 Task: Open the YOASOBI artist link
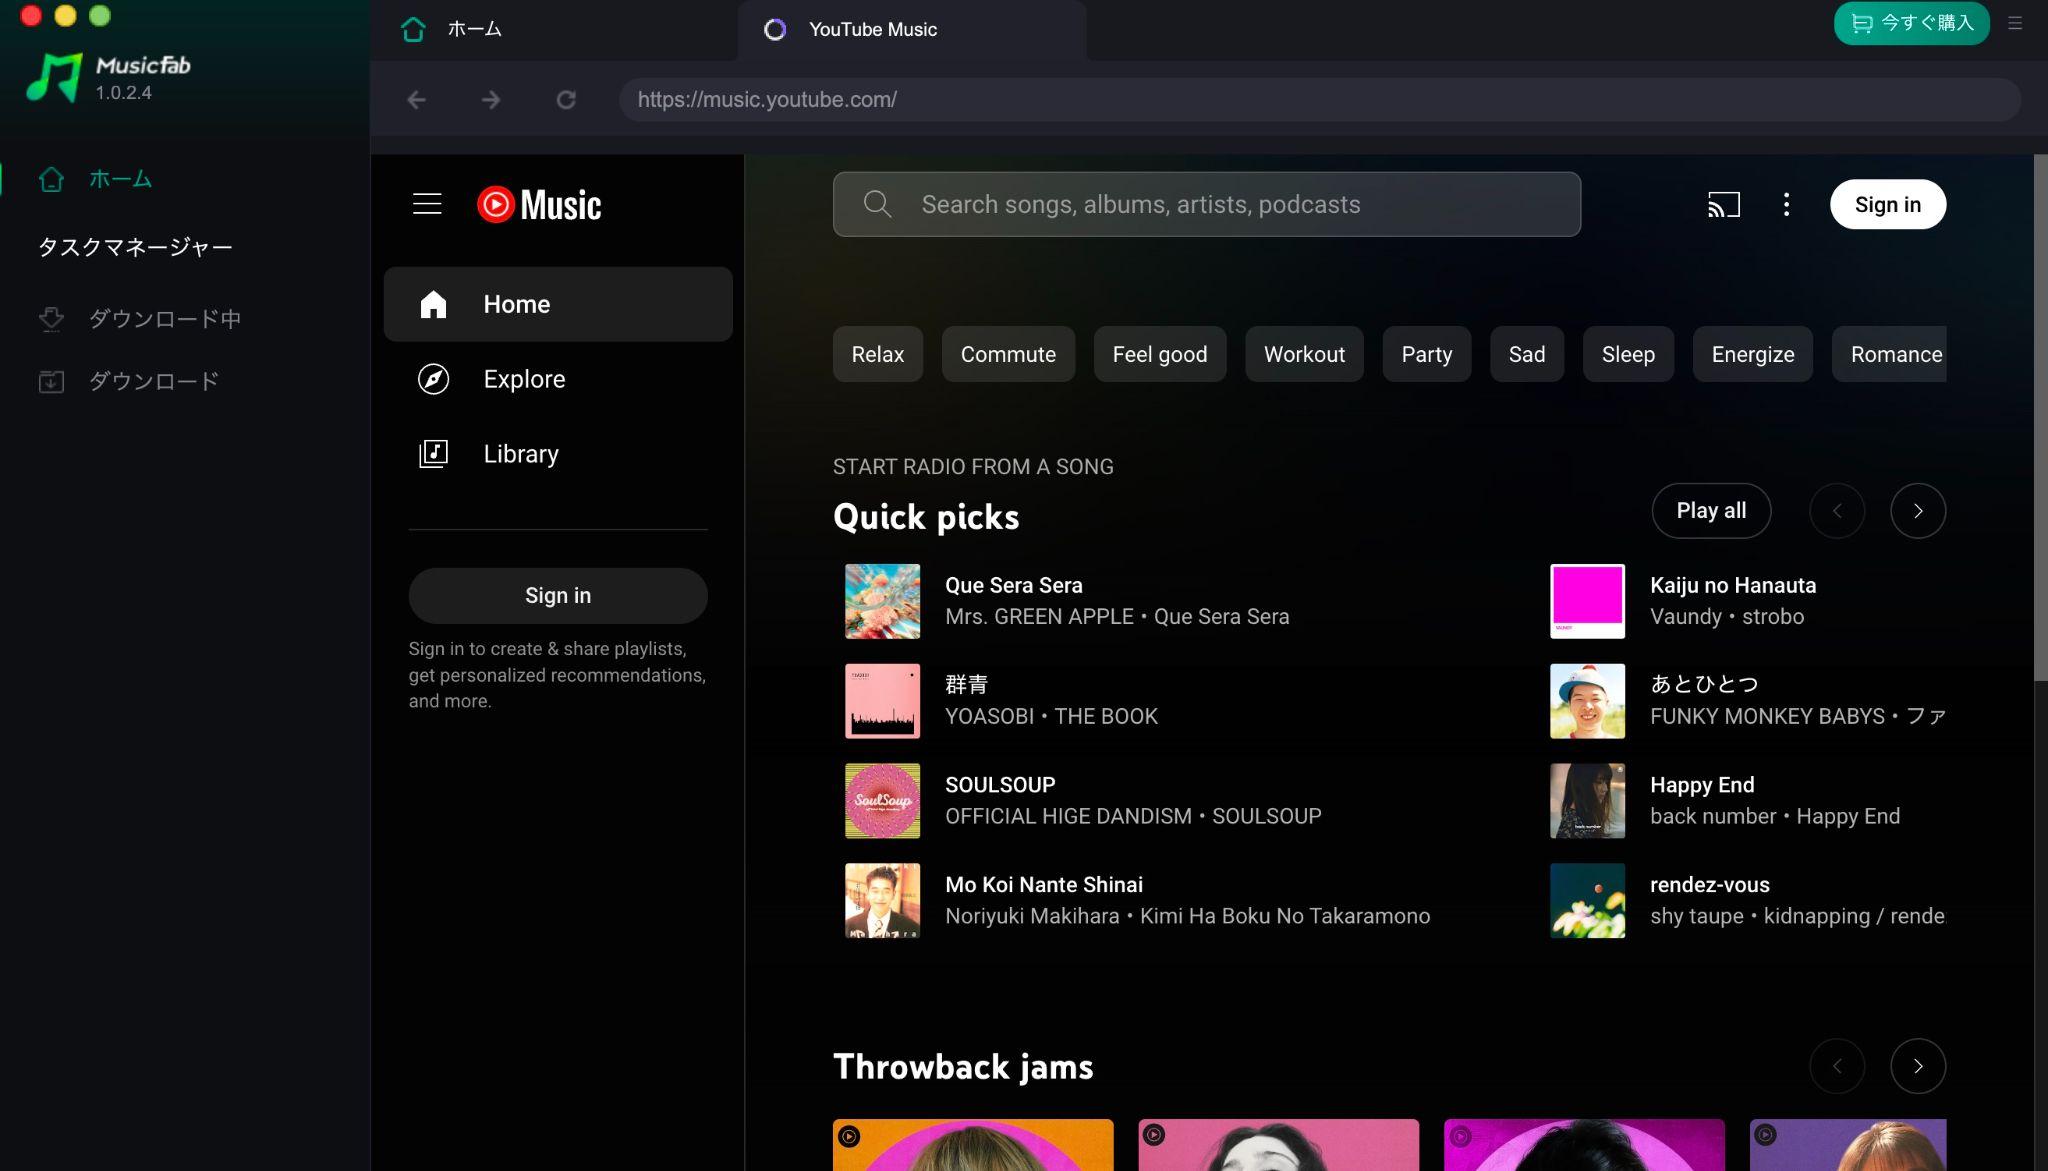coord(989,717)
